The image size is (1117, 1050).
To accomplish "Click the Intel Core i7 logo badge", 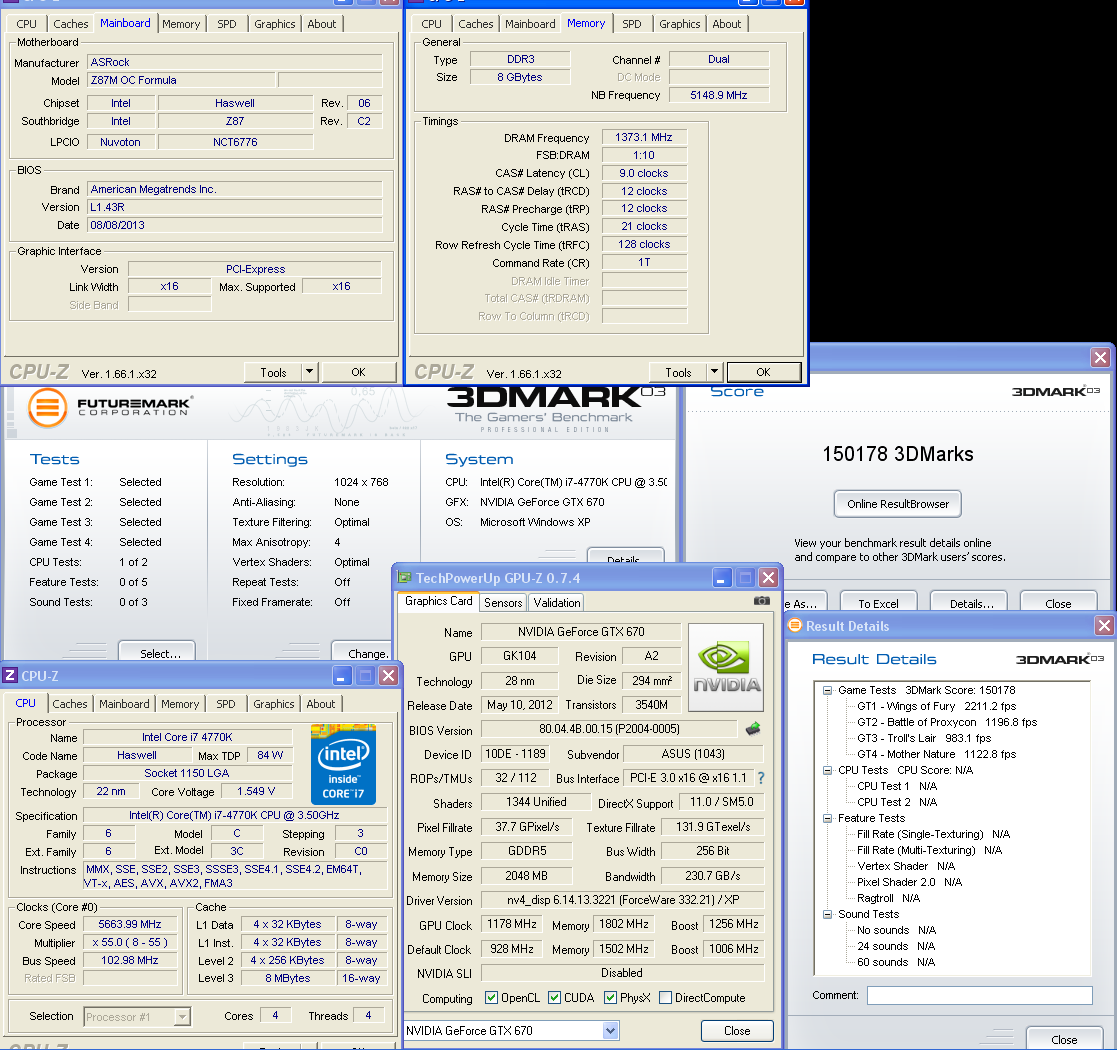I will coord(343,764).
